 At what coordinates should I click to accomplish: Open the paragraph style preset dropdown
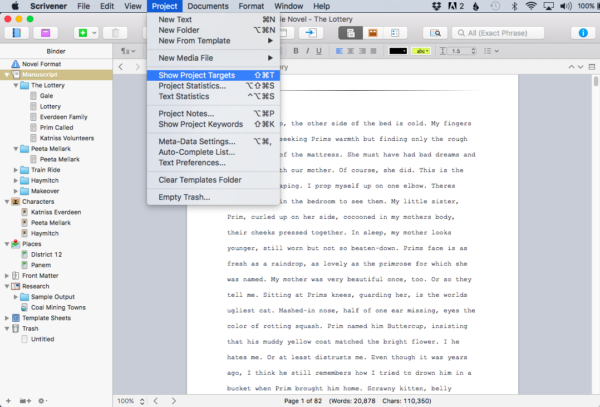click(x=128, y=51)
